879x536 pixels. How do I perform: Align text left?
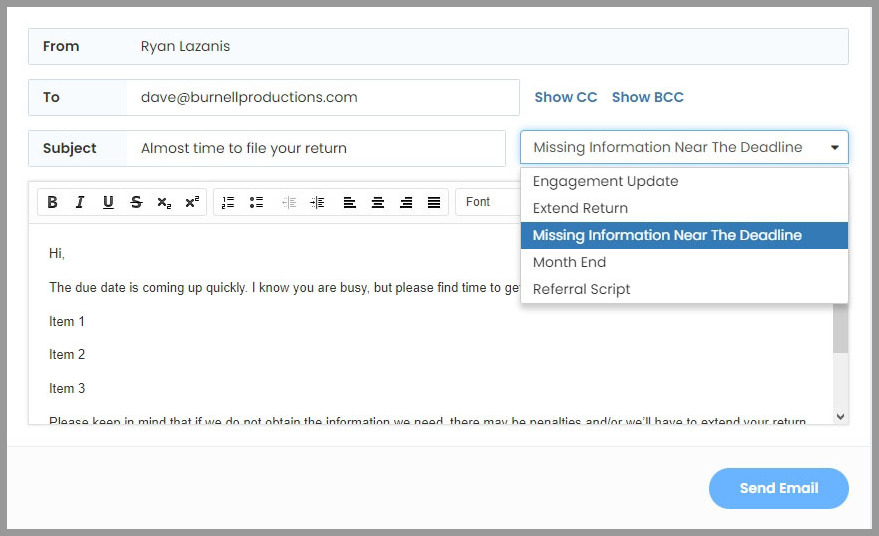(x=350, y=202)
